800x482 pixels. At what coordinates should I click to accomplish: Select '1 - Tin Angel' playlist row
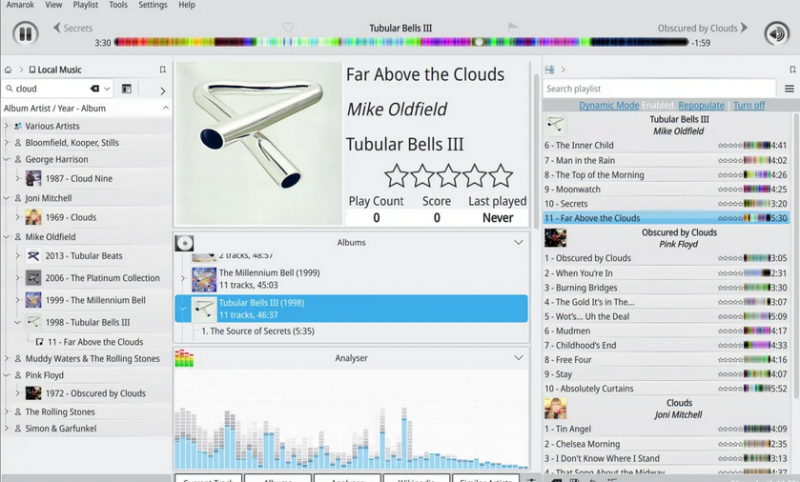pyautogui.click(x=666, y=429)
